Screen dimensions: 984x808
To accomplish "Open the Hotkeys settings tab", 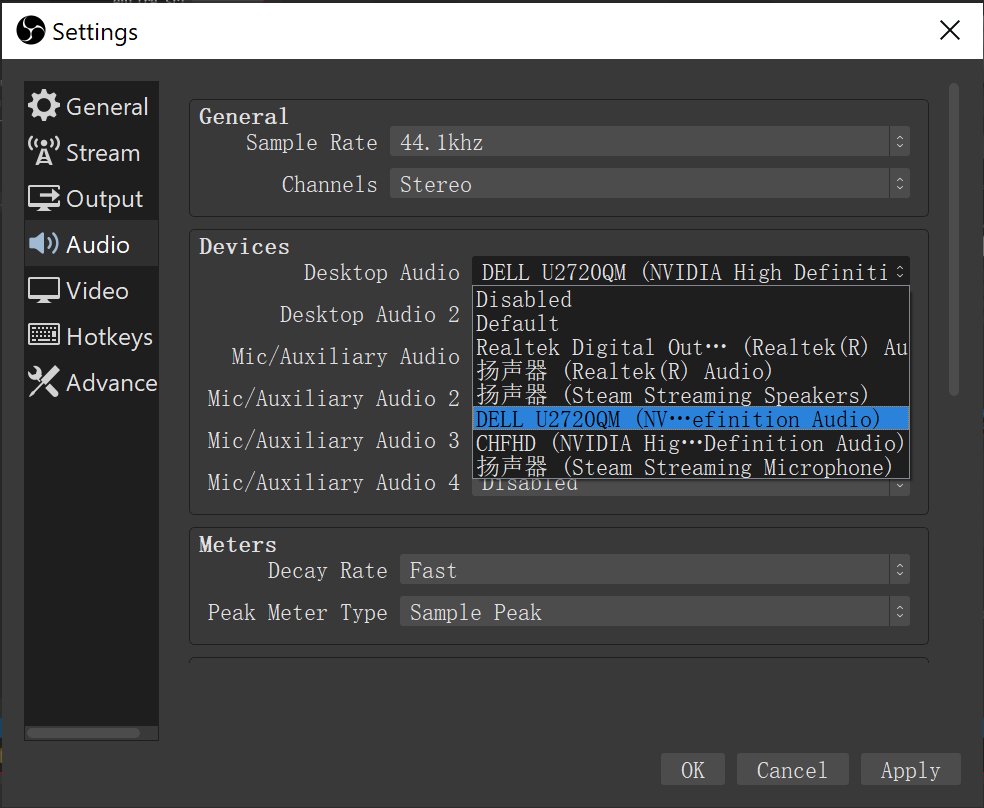I will [x=91, y=336].
